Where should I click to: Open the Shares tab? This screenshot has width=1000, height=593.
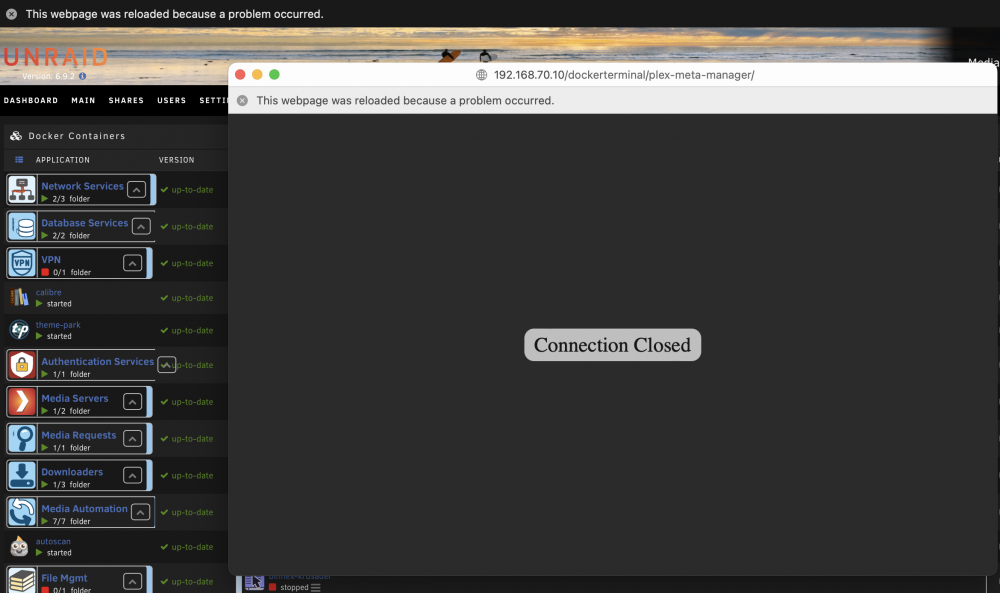point(126,101)
